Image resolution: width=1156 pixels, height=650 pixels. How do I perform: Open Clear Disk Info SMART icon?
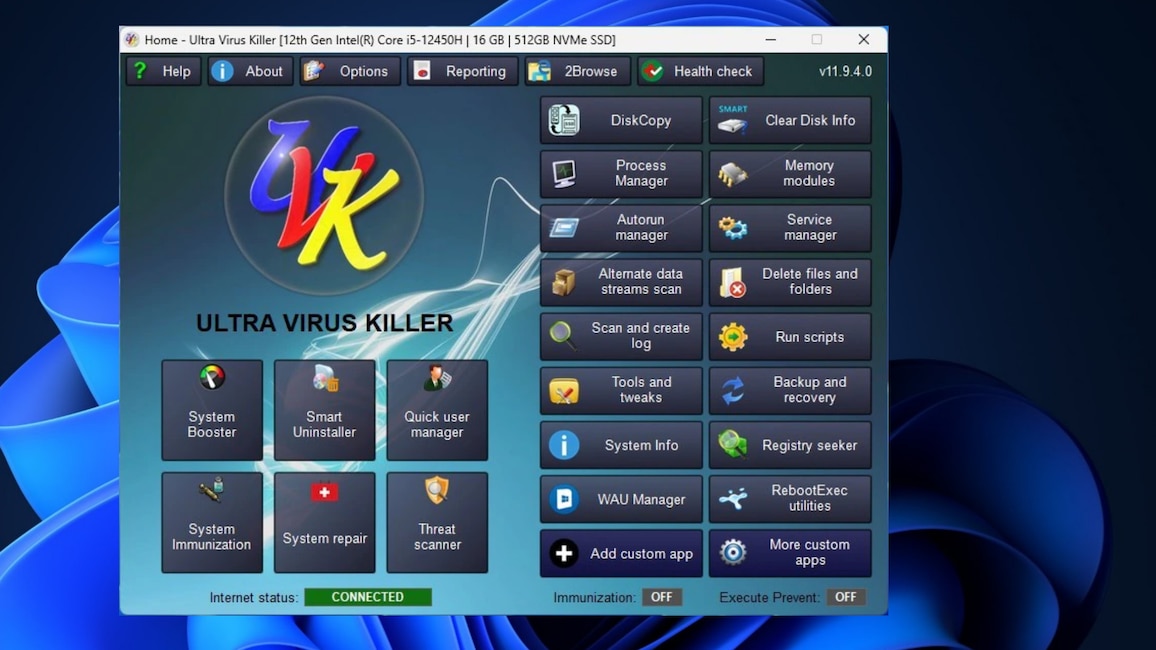click(733, 120)
